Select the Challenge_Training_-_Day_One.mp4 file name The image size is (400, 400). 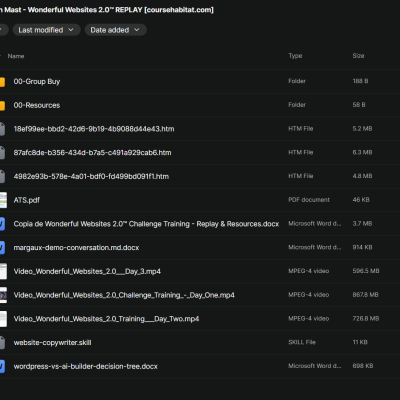(124, 295)
